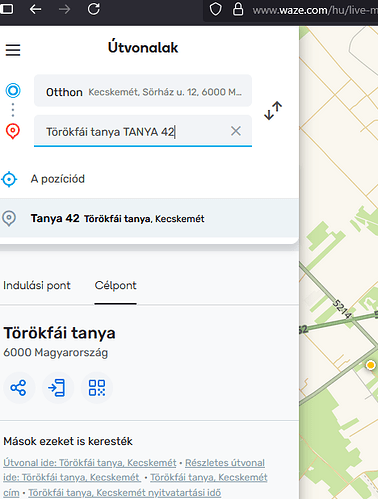Choose the 'Tanya 42 Törökfái tanya' suggestion
378x499 pixels.
coord(149,218)
